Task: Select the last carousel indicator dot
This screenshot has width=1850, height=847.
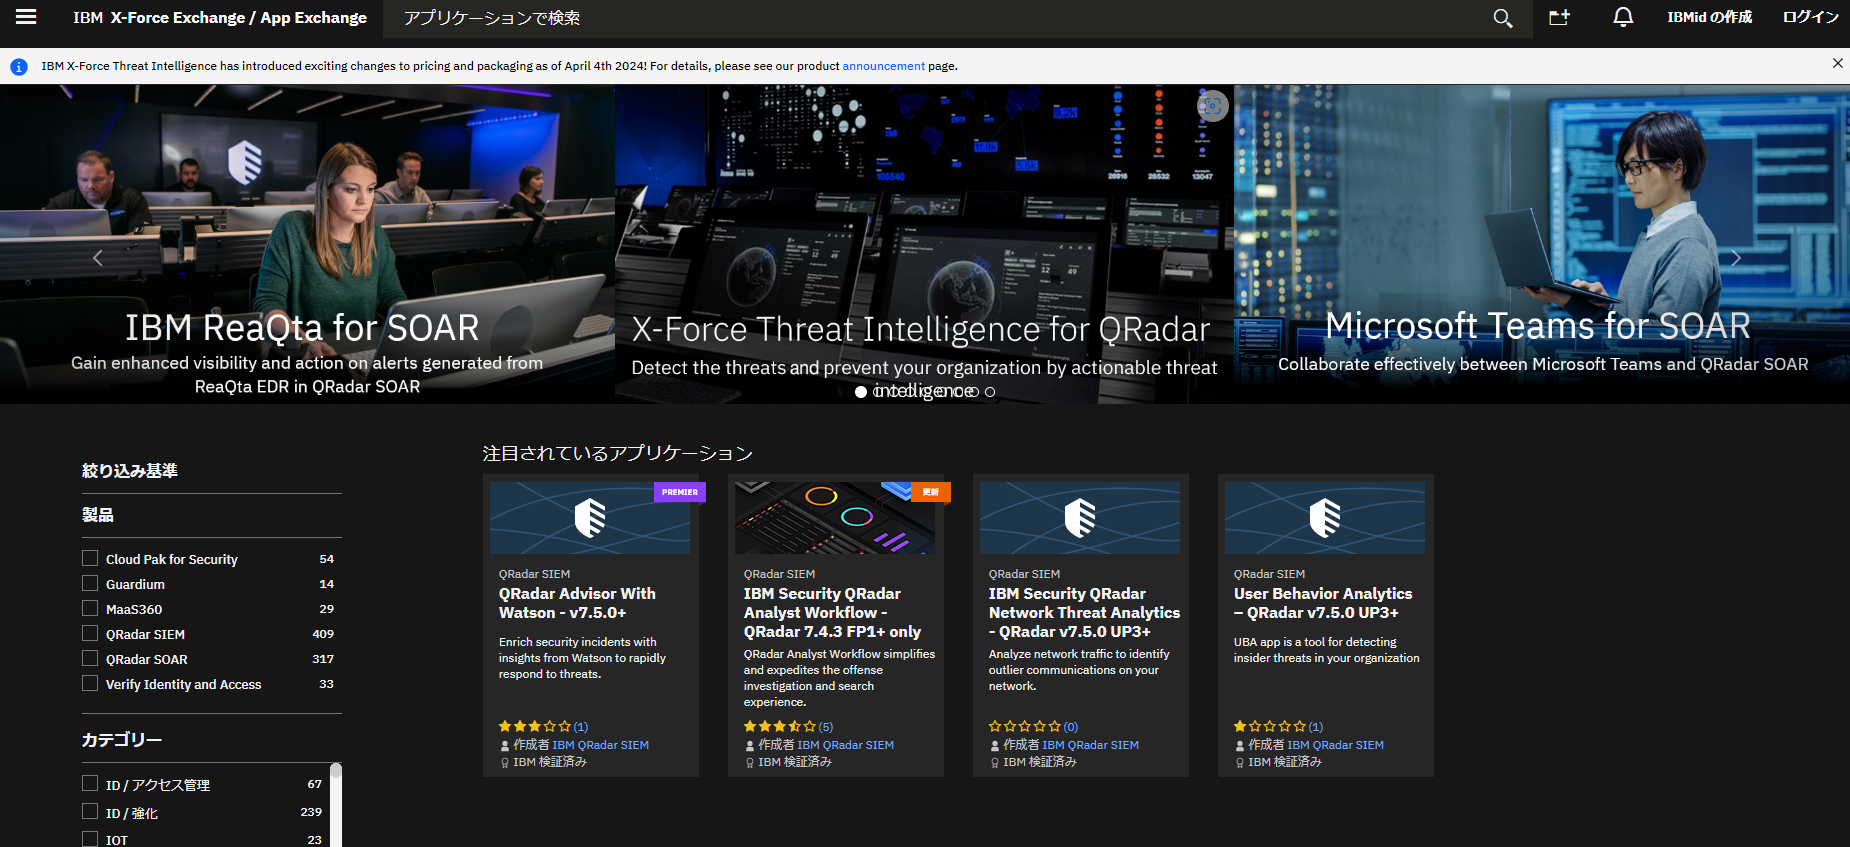Action: pyautogui.click(x=990, y=392)
